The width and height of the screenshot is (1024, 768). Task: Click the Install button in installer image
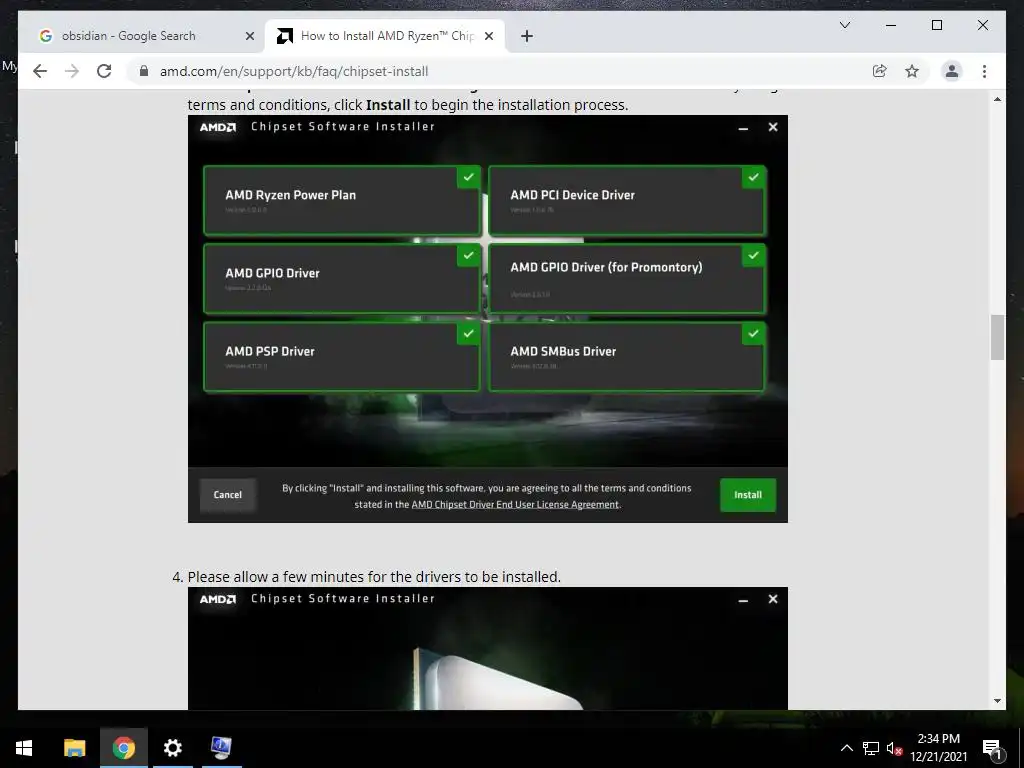tap(748, 494)
